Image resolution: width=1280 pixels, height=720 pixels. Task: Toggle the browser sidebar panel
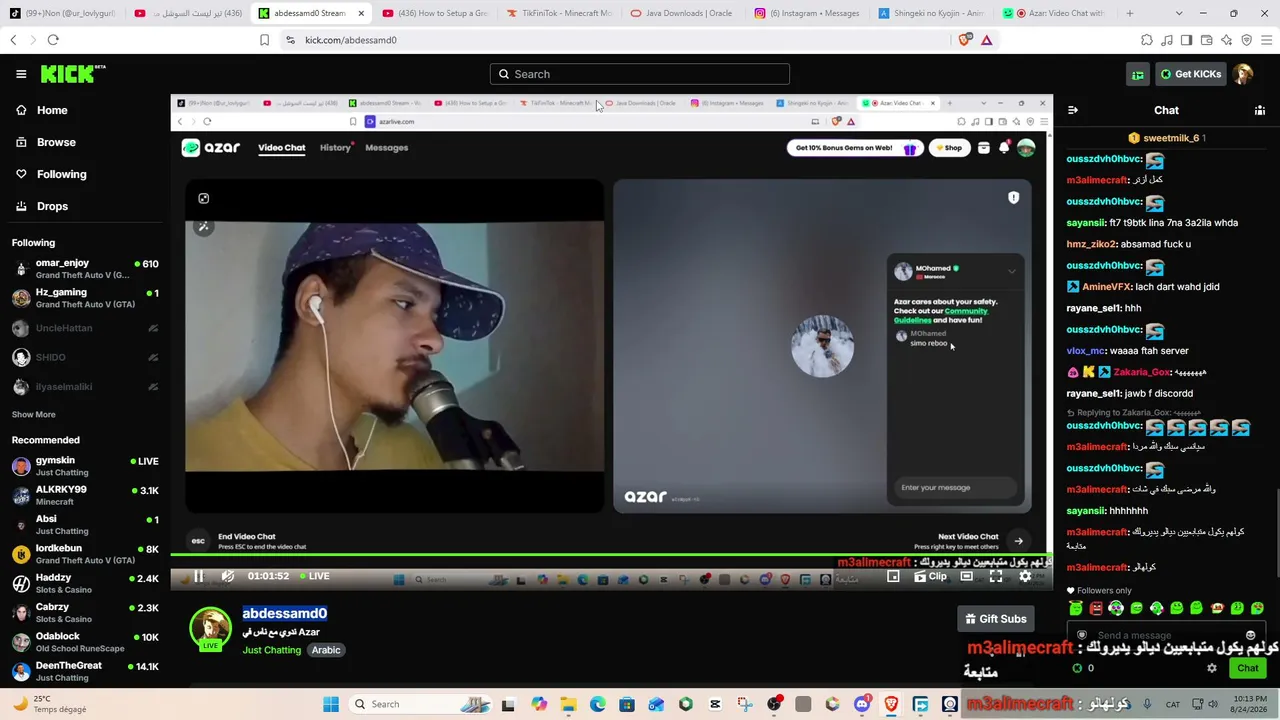pyautogui.click(x=1186, y=40)
